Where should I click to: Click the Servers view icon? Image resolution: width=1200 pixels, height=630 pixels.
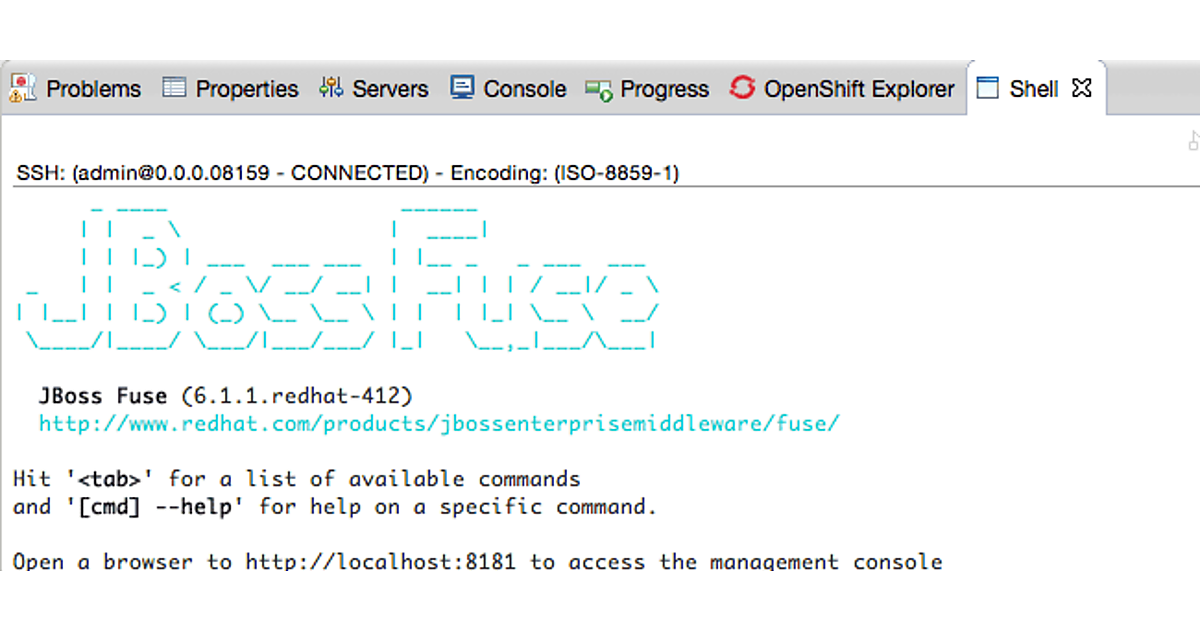point(331,88)
